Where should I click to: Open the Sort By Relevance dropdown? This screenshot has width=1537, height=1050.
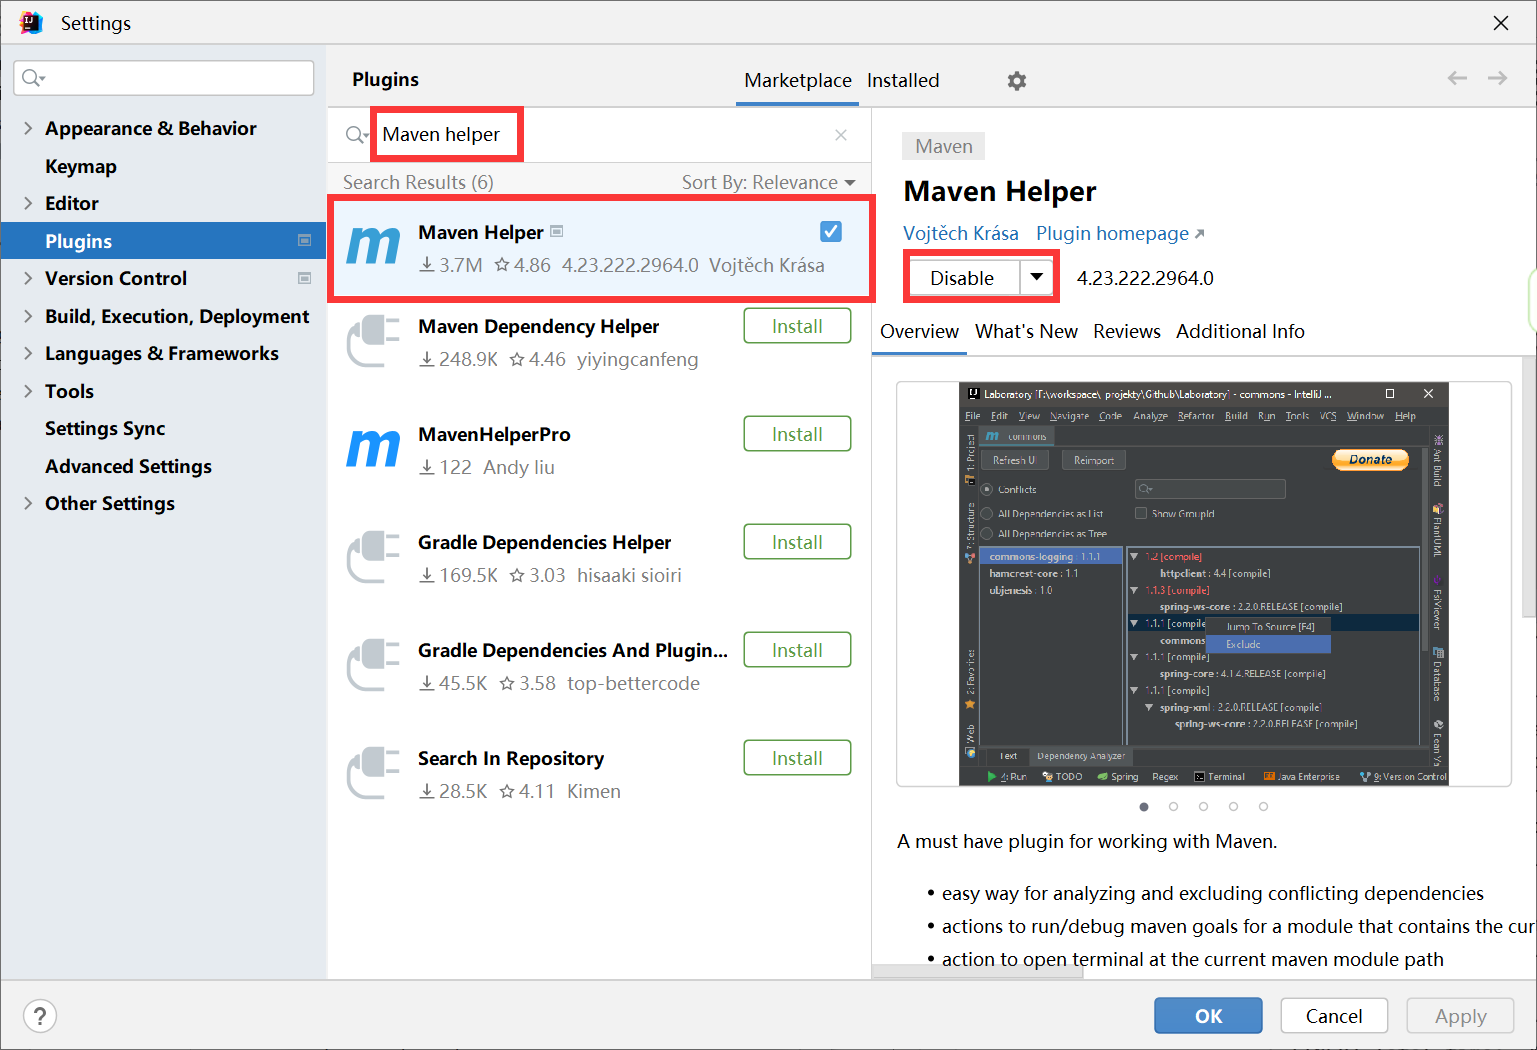768,182
